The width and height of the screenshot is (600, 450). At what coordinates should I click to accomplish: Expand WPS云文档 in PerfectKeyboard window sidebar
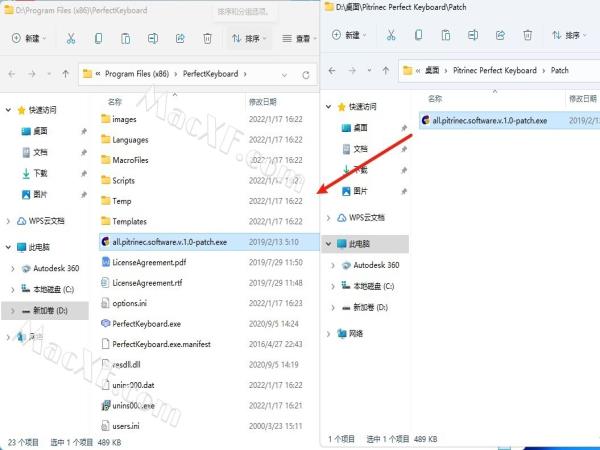click(x=8, y=221)
